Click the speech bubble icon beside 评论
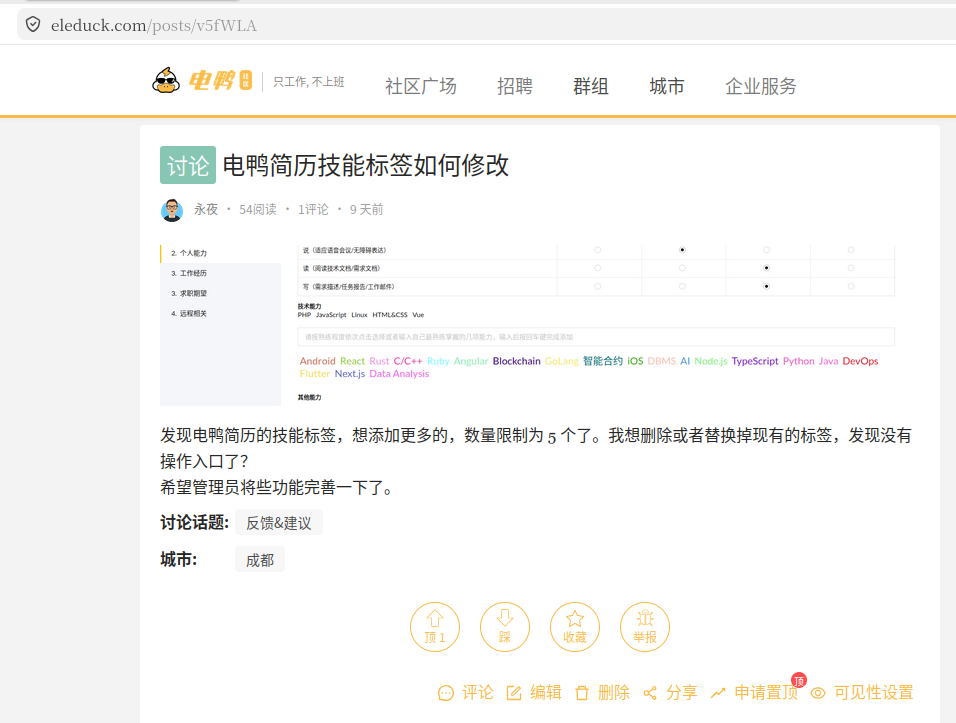This screenshot has width=956, height=723. [x=446, y=693]
